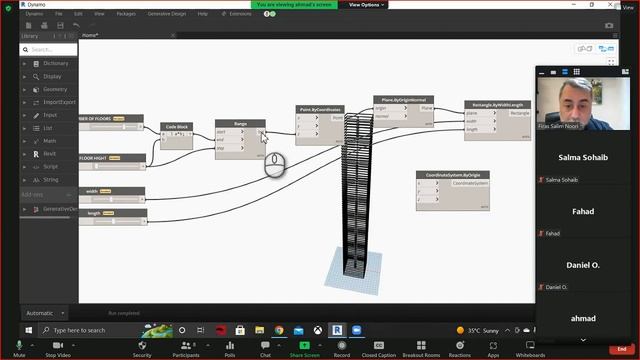
Task: Open Chrome from the Windows taskbar
Action: click(279, 330)
